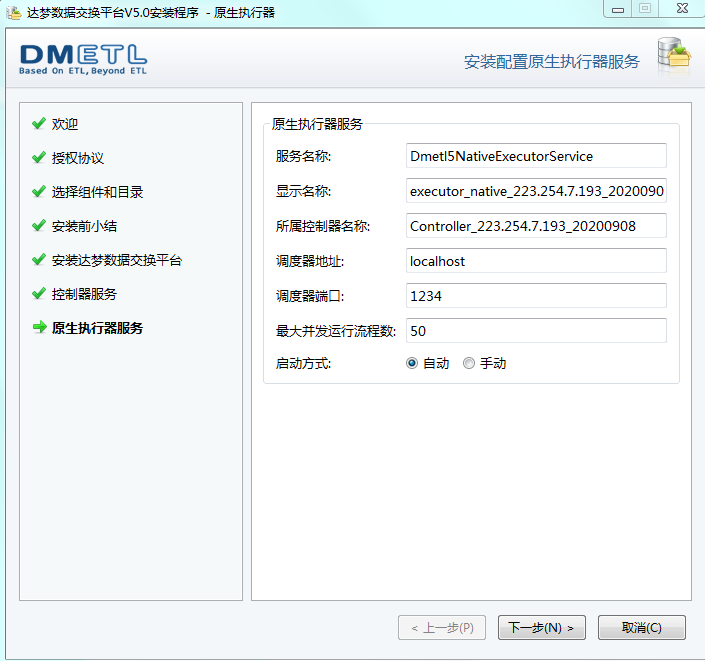
Task: Click the 控制器服务 step label
Action: pos(84,294)
